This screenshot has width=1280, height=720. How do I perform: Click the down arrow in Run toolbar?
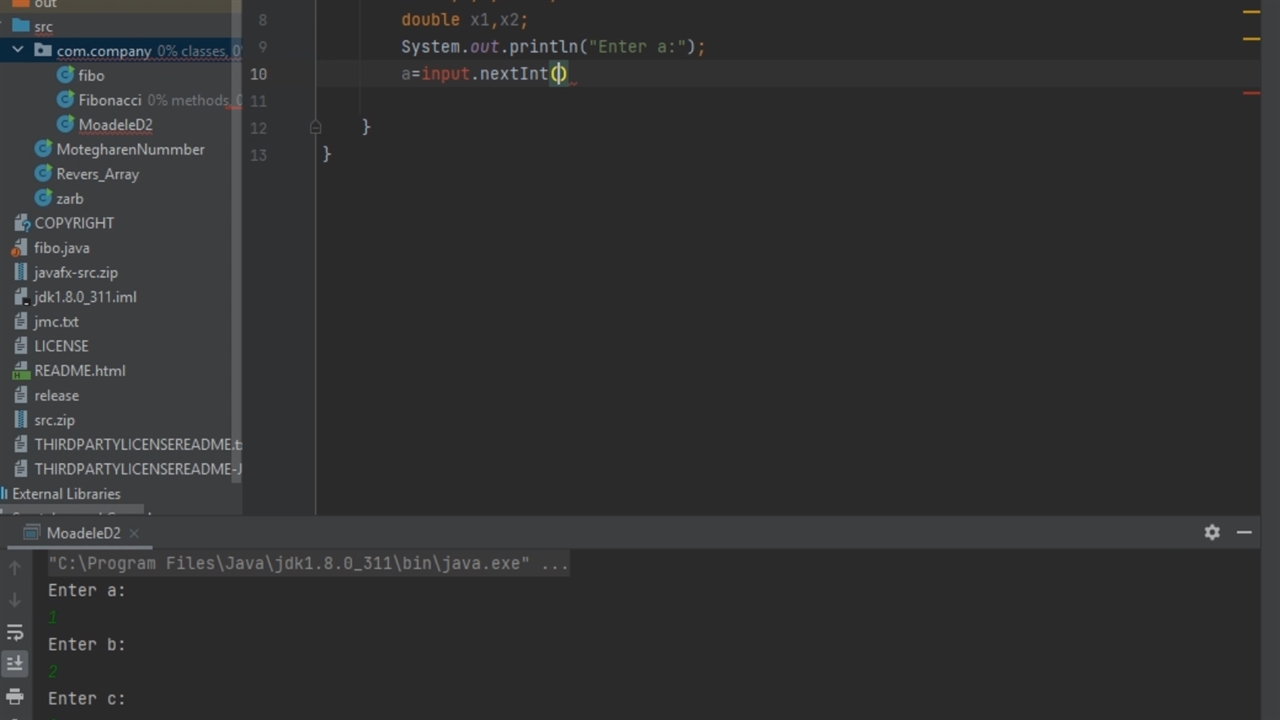pos(15,600)
